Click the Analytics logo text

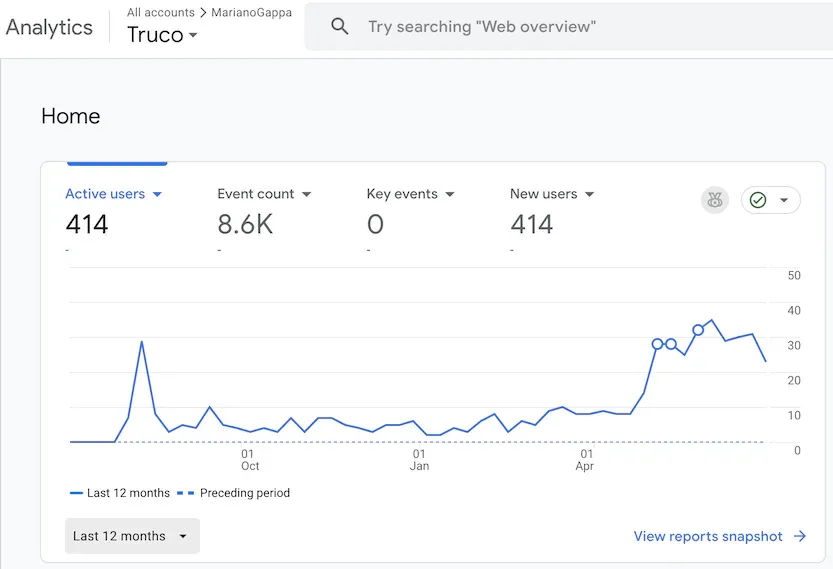click(x=49, y=28)
